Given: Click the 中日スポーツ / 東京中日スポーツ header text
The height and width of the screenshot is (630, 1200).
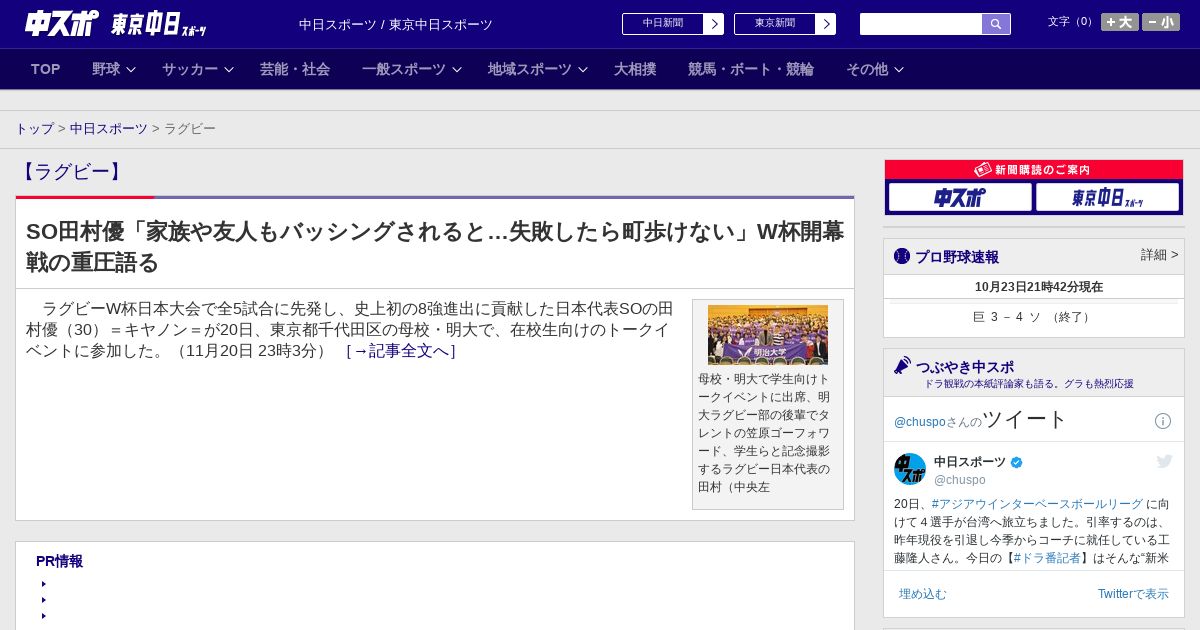Looking at the screenshot, I should click(x=396, y=25).
